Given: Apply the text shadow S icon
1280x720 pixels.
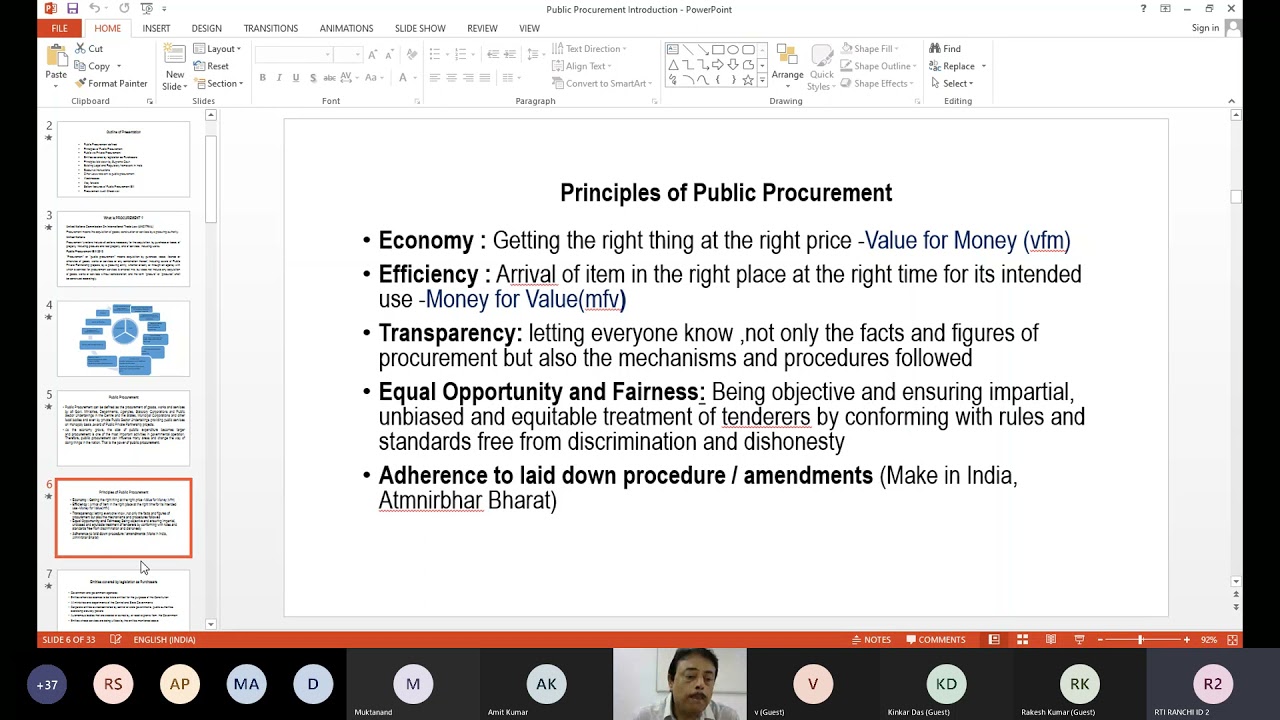Looking at the screenshot, I should [x=312, y=78].
